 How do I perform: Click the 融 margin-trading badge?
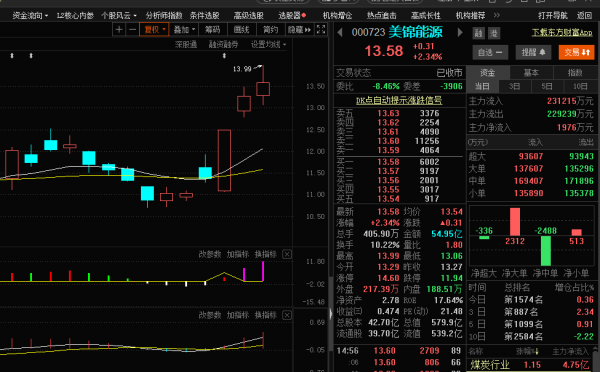pos(479,33)
